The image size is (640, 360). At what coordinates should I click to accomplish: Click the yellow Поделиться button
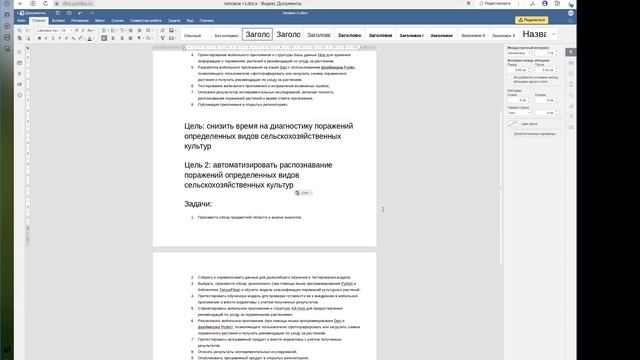(x=531, y=20)
